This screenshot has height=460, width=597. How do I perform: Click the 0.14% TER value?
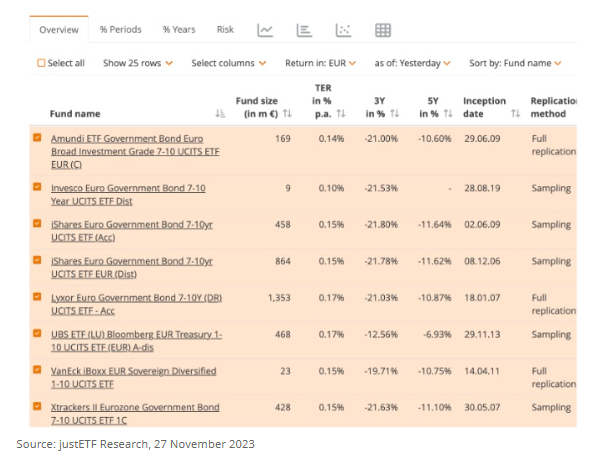pos(331,139)
